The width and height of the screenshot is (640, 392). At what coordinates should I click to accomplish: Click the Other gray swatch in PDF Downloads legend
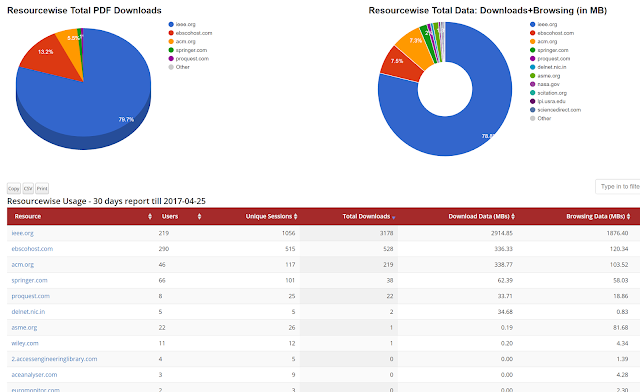[x=171, y=67]
